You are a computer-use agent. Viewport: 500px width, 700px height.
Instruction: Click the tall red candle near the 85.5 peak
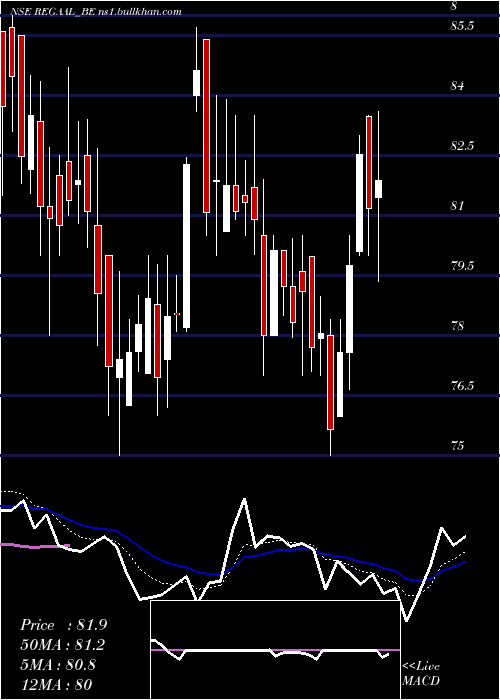click(206, 126)
